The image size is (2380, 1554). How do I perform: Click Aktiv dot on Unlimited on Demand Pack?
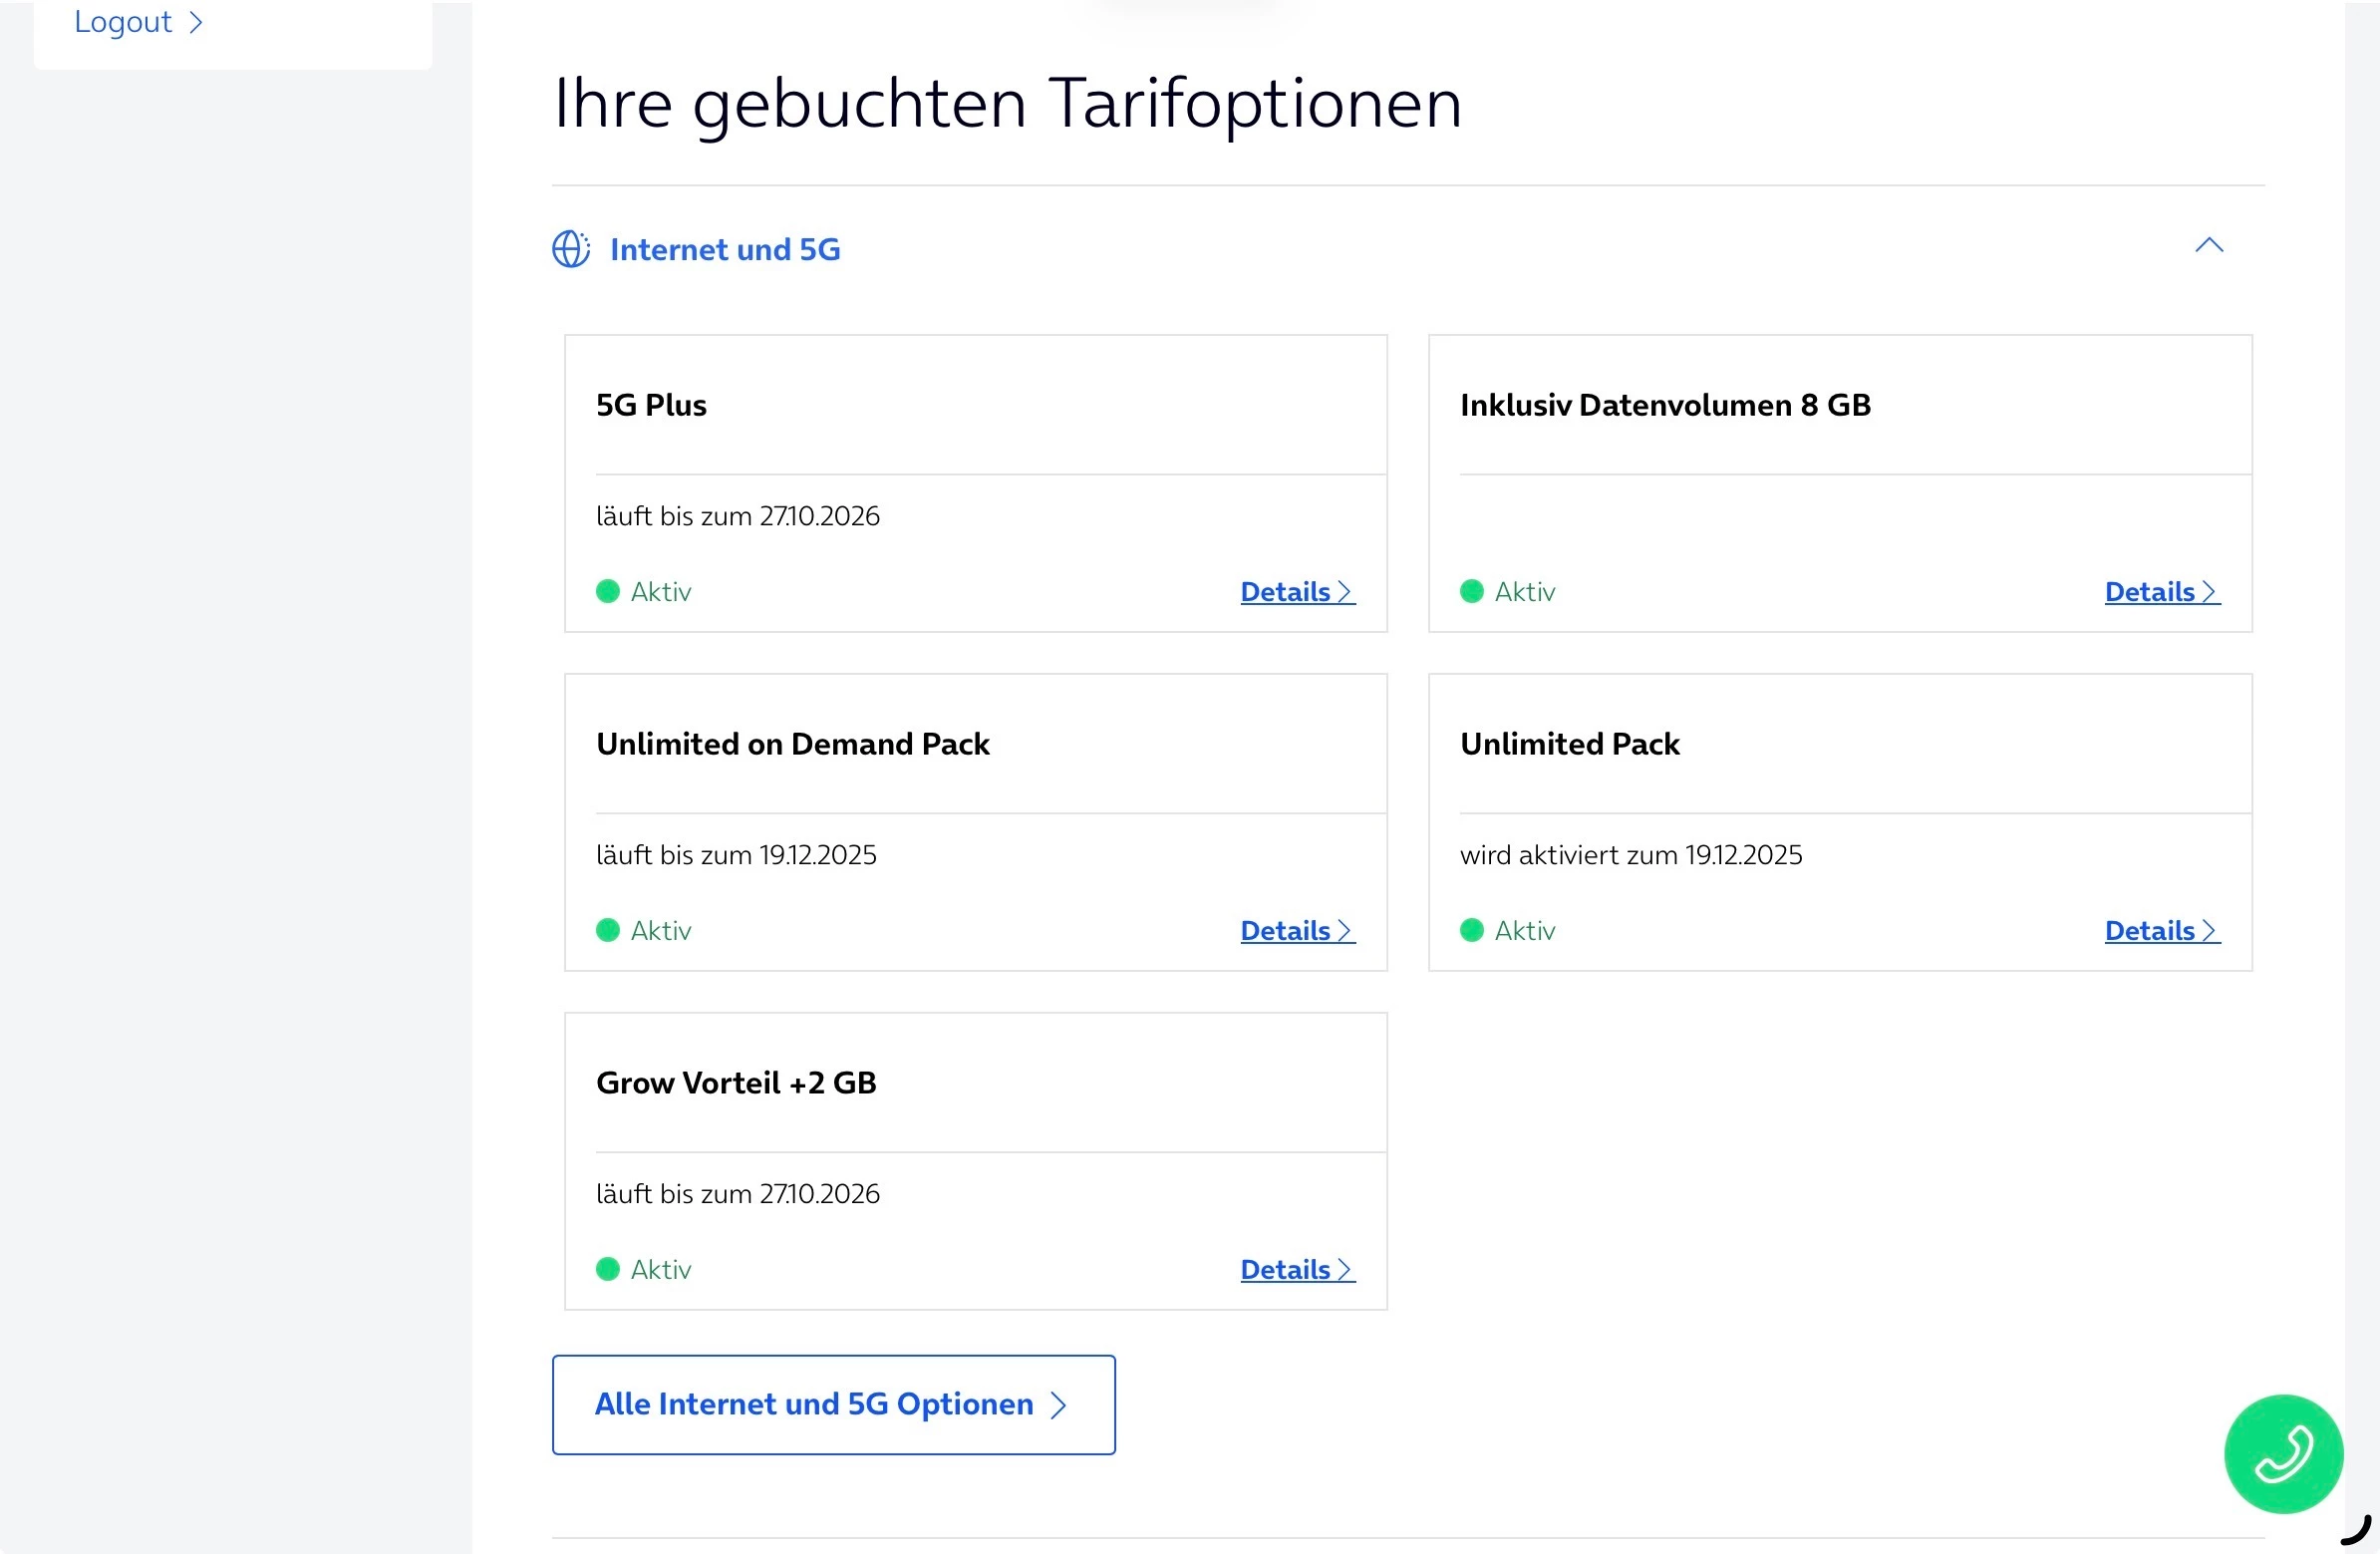point(608,931)
